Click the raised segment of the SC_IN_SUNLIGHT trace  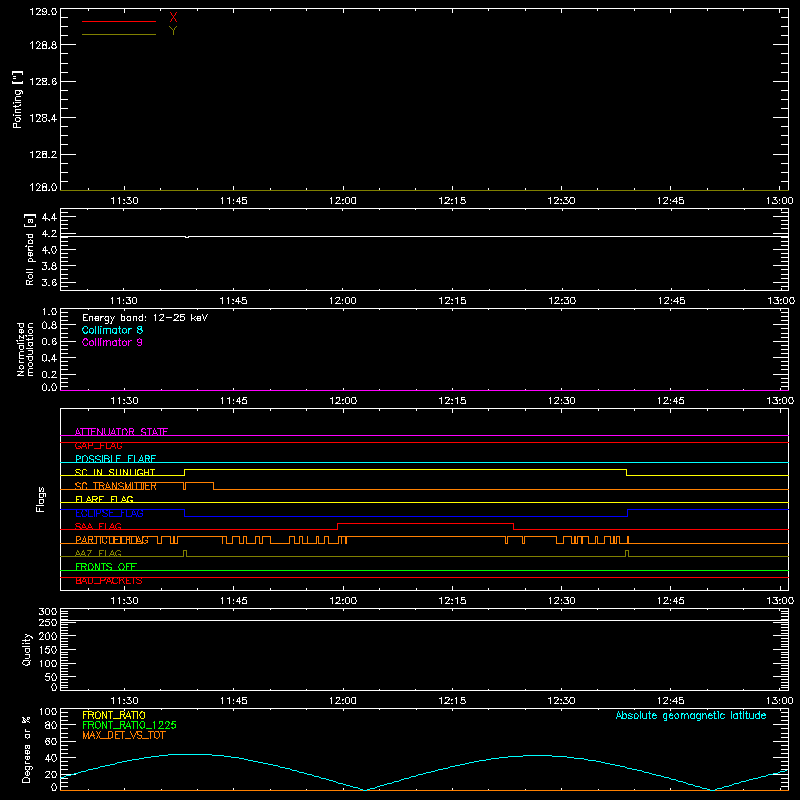point(405,469)
